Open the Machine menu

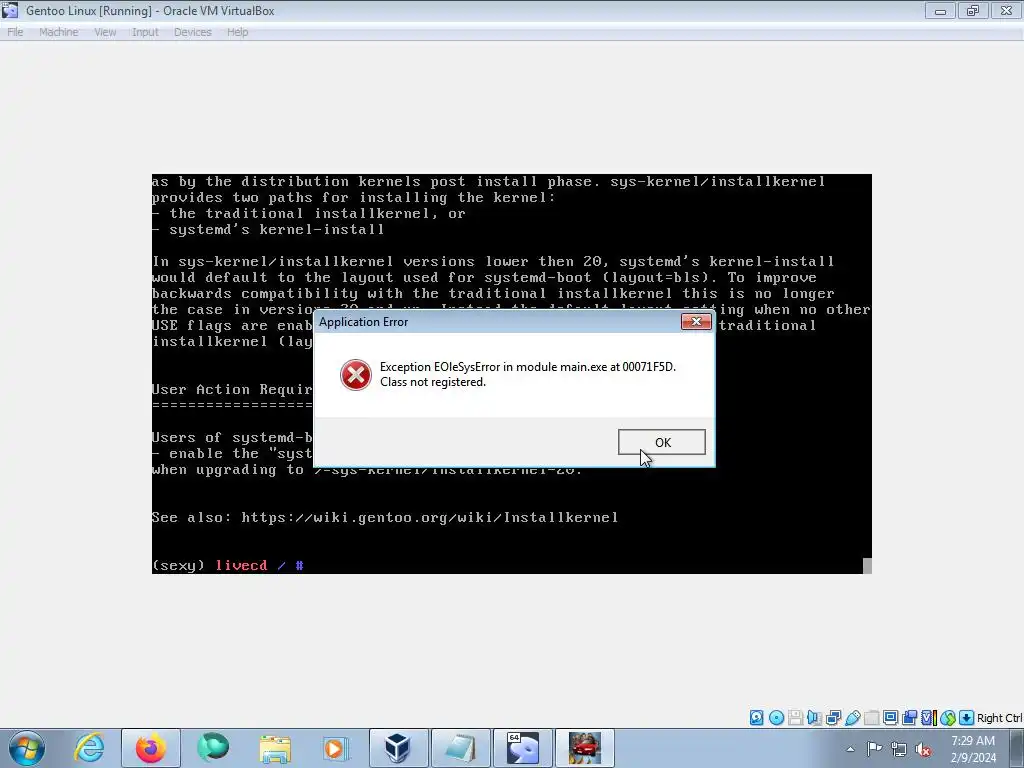point(59,32)
